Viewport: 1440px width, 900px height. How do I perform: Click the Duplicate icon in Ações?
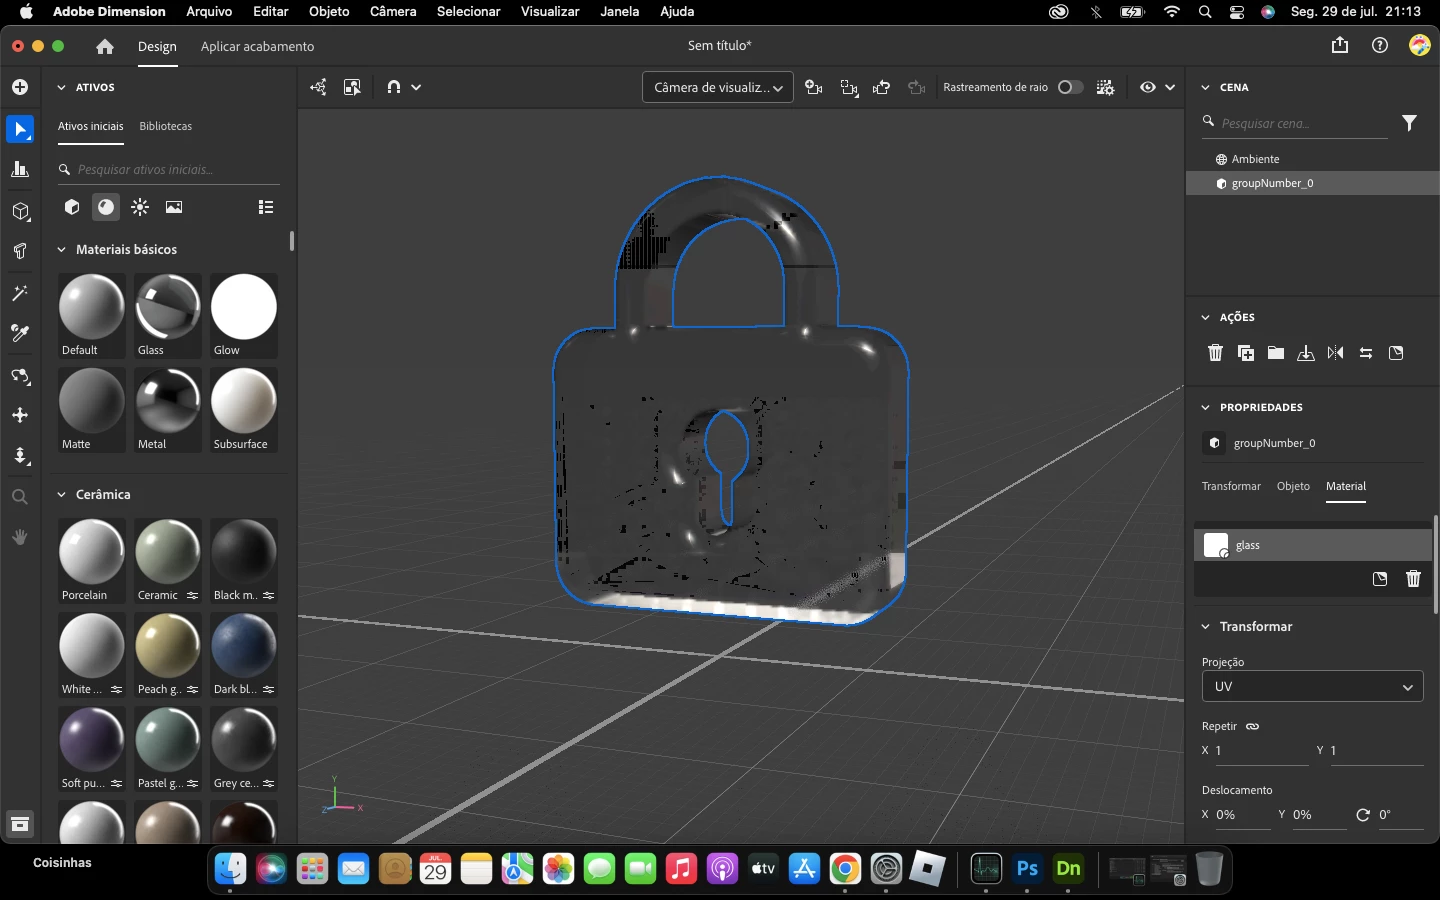pyautogui.click(x=1246, y=353)
